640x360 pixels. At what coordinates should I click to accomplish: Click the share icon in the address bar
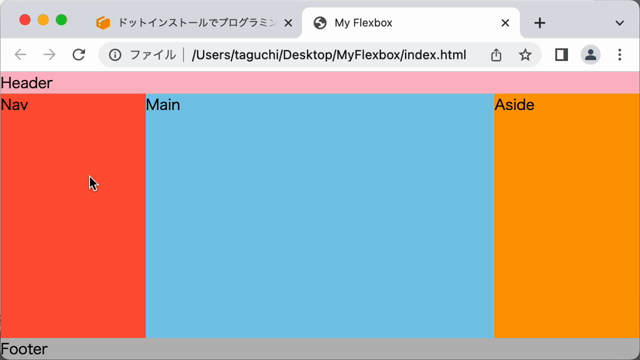coord(496,55)
